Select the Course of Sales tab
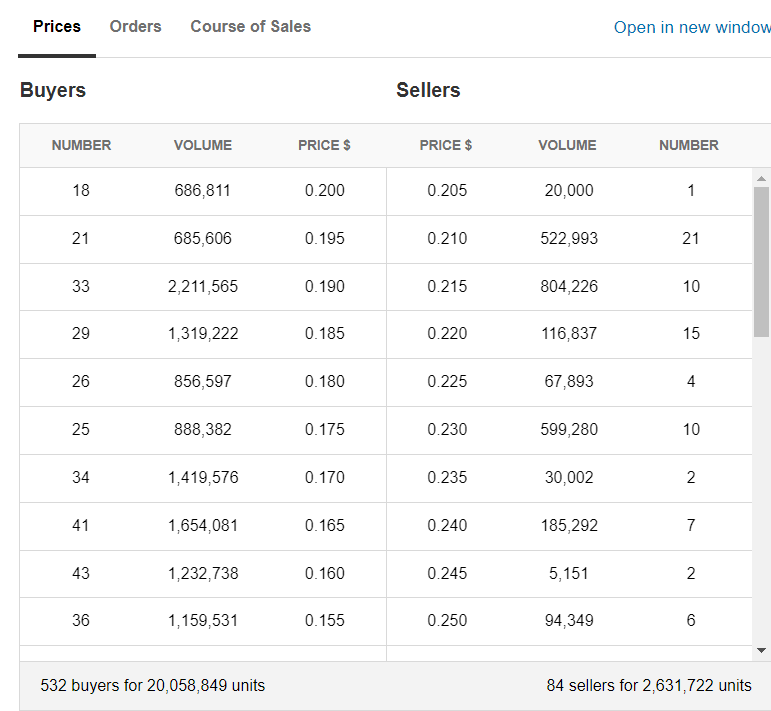 point(250,27)
